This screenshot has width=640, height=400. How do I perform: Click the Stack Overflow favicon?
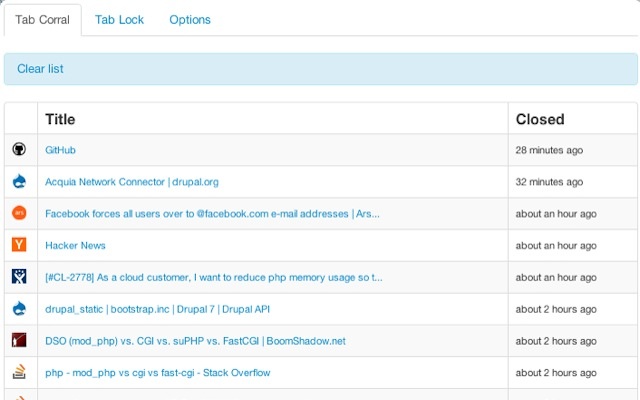[x=19, y=373]
